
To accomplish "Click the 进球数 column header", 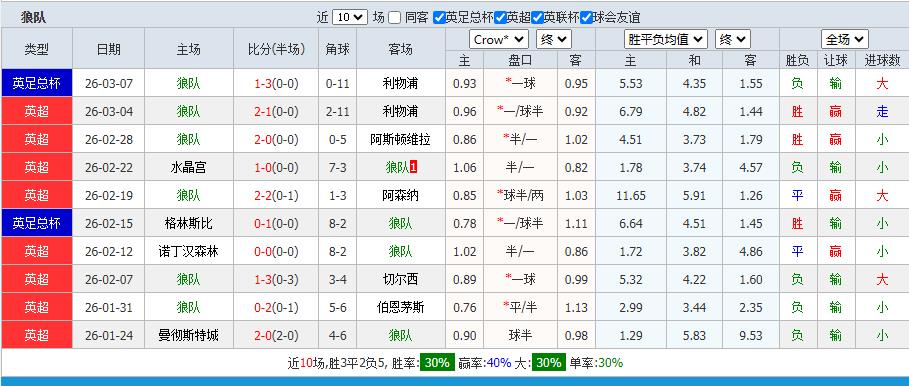I will 882,60.
